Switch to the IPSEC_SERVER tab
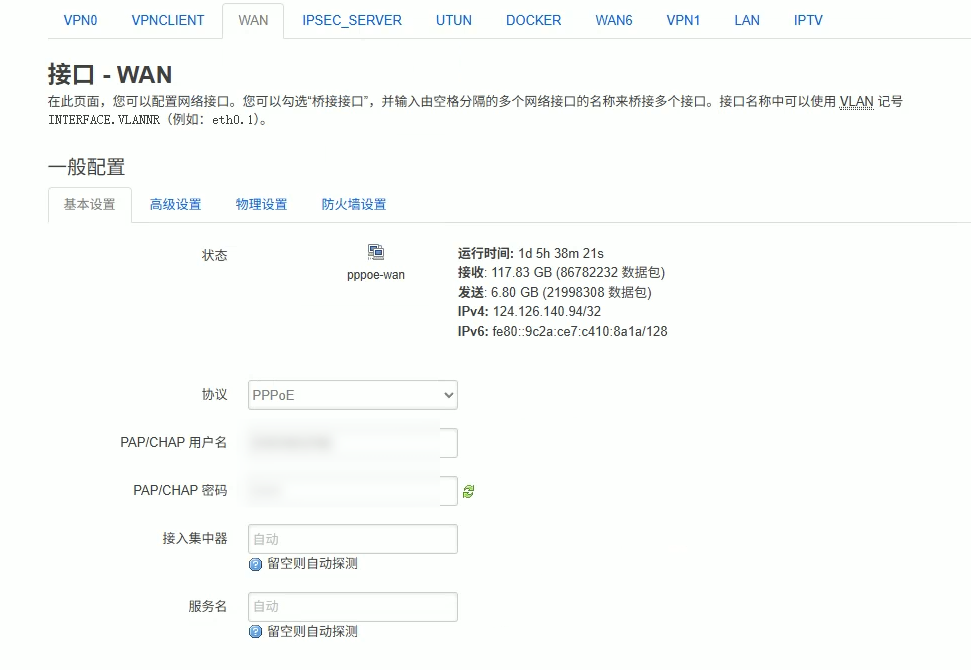This screenshot has height=670, width=971. [x=351, y=19]
